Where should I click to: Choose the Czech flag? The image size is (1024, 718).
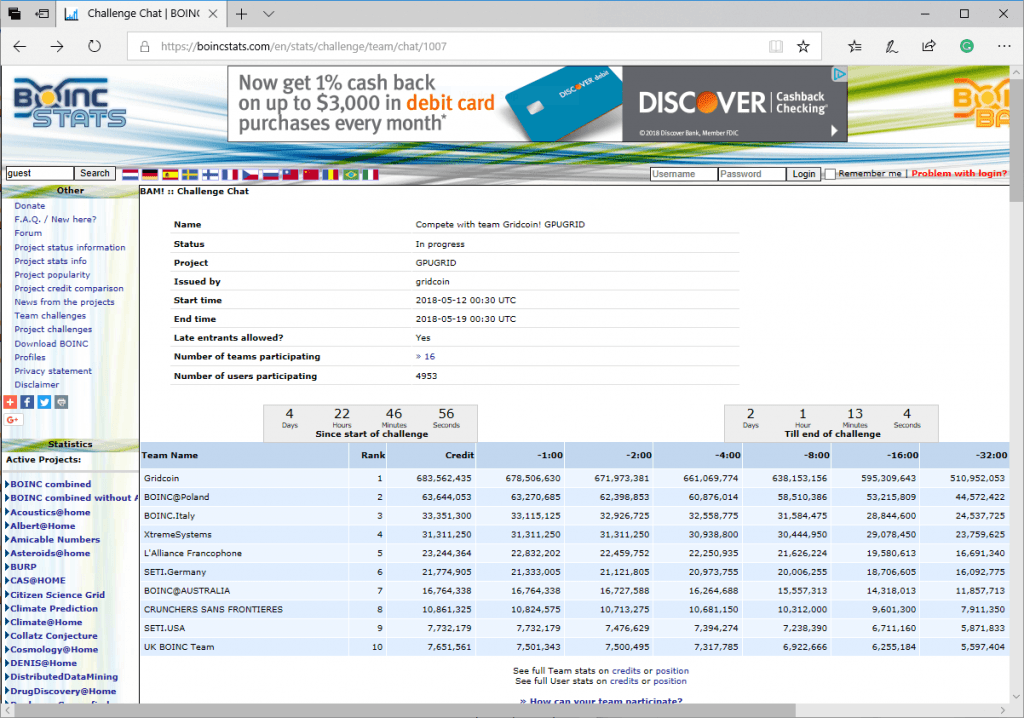click(x=251, y=174)
